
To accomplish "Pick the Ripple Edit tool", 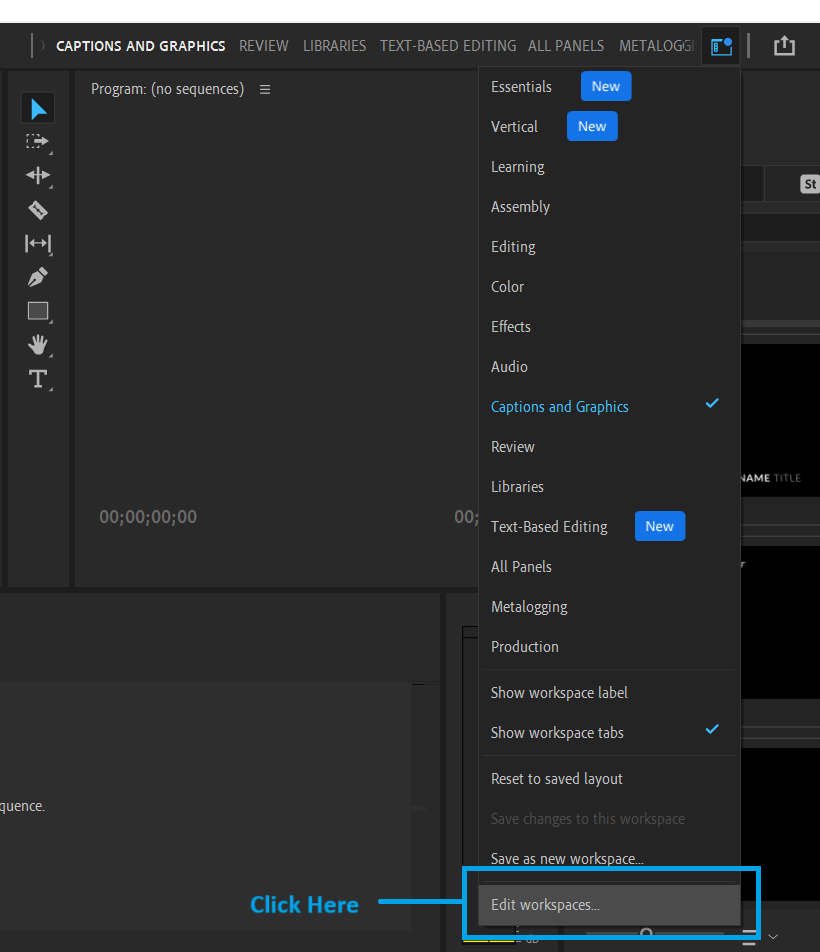I will pos(37,176).
